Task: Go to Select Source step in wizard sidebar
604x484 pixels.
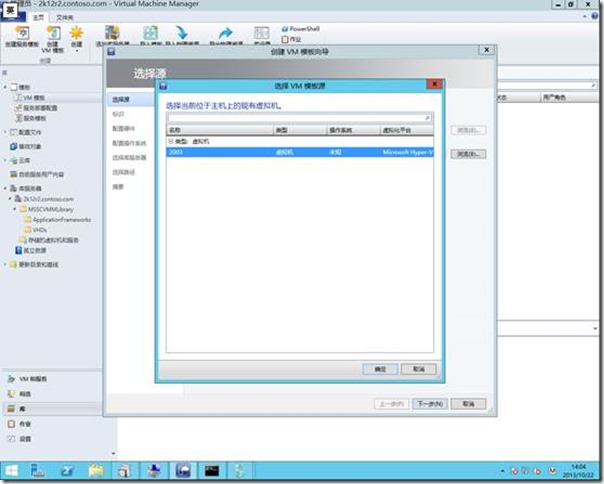Action: click(121, 99)
